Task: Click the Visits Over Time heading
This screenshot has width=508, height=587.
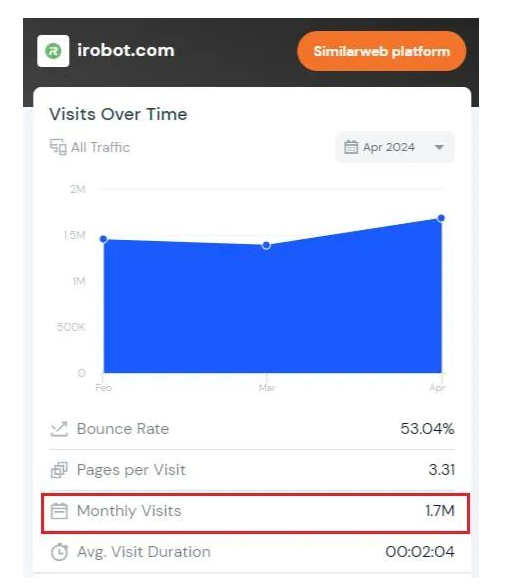Action: click(118, 114)
